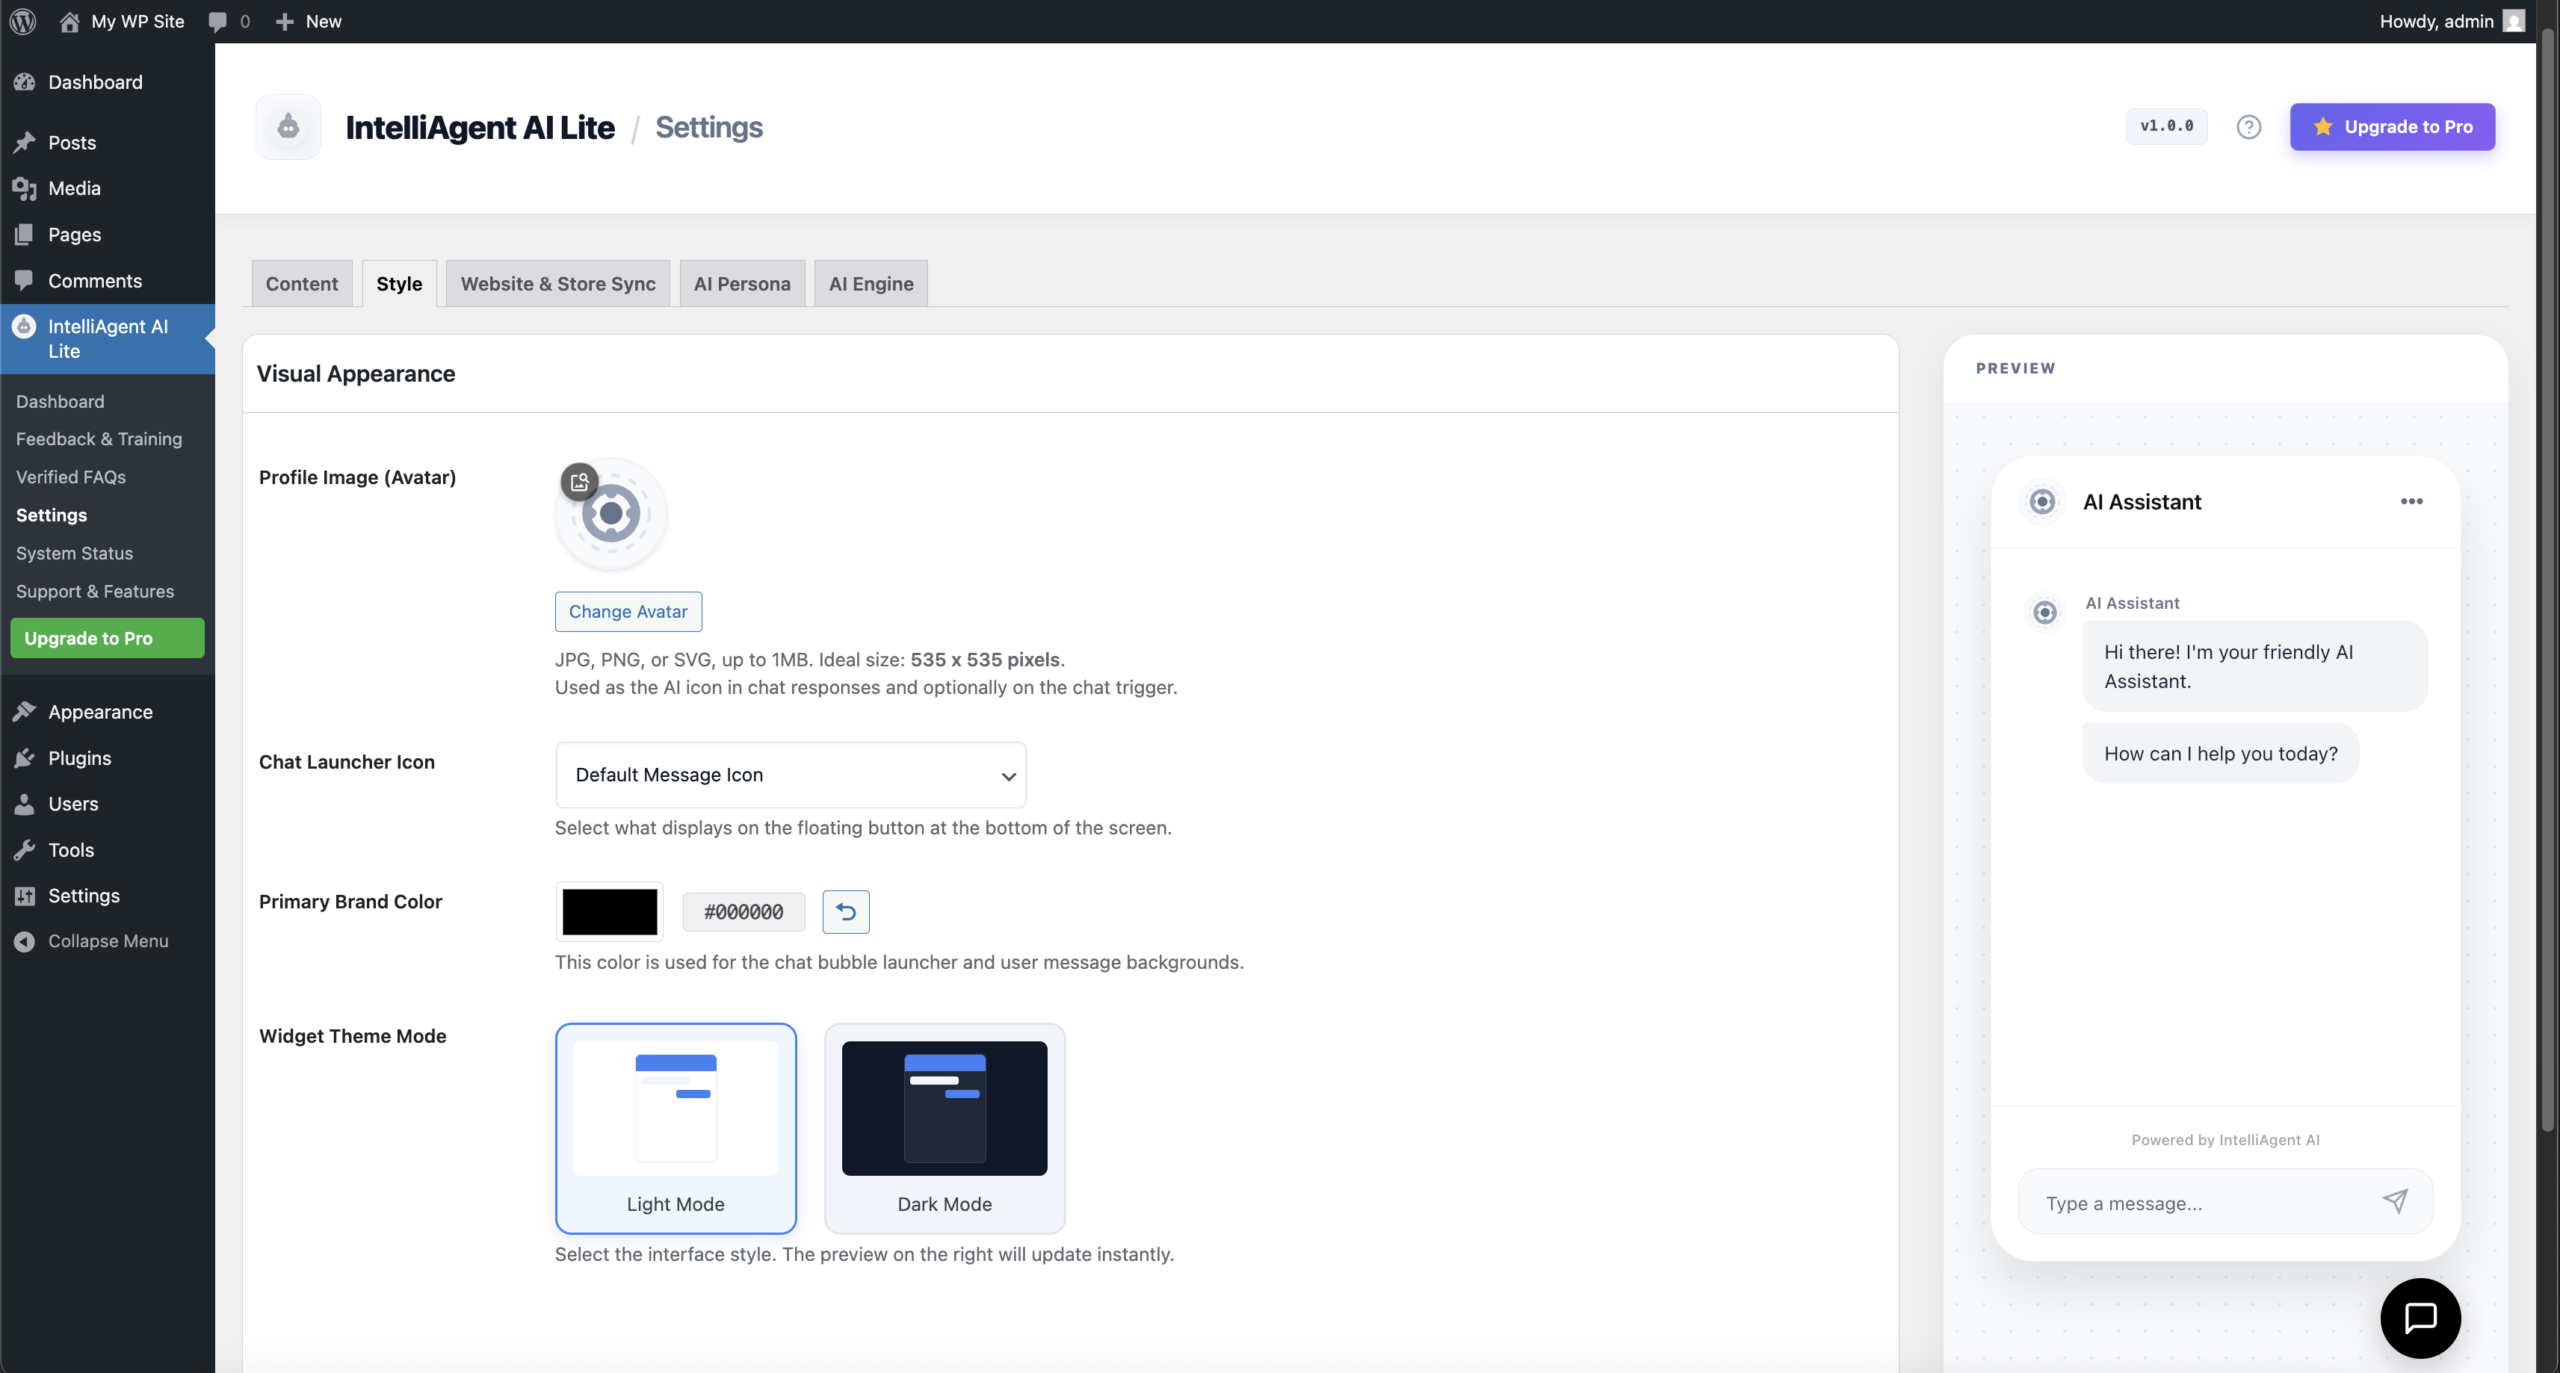The image size is (2560, 1373).
Task: Click the send arrow in the chat preview
Action: pos(2395,1201)
